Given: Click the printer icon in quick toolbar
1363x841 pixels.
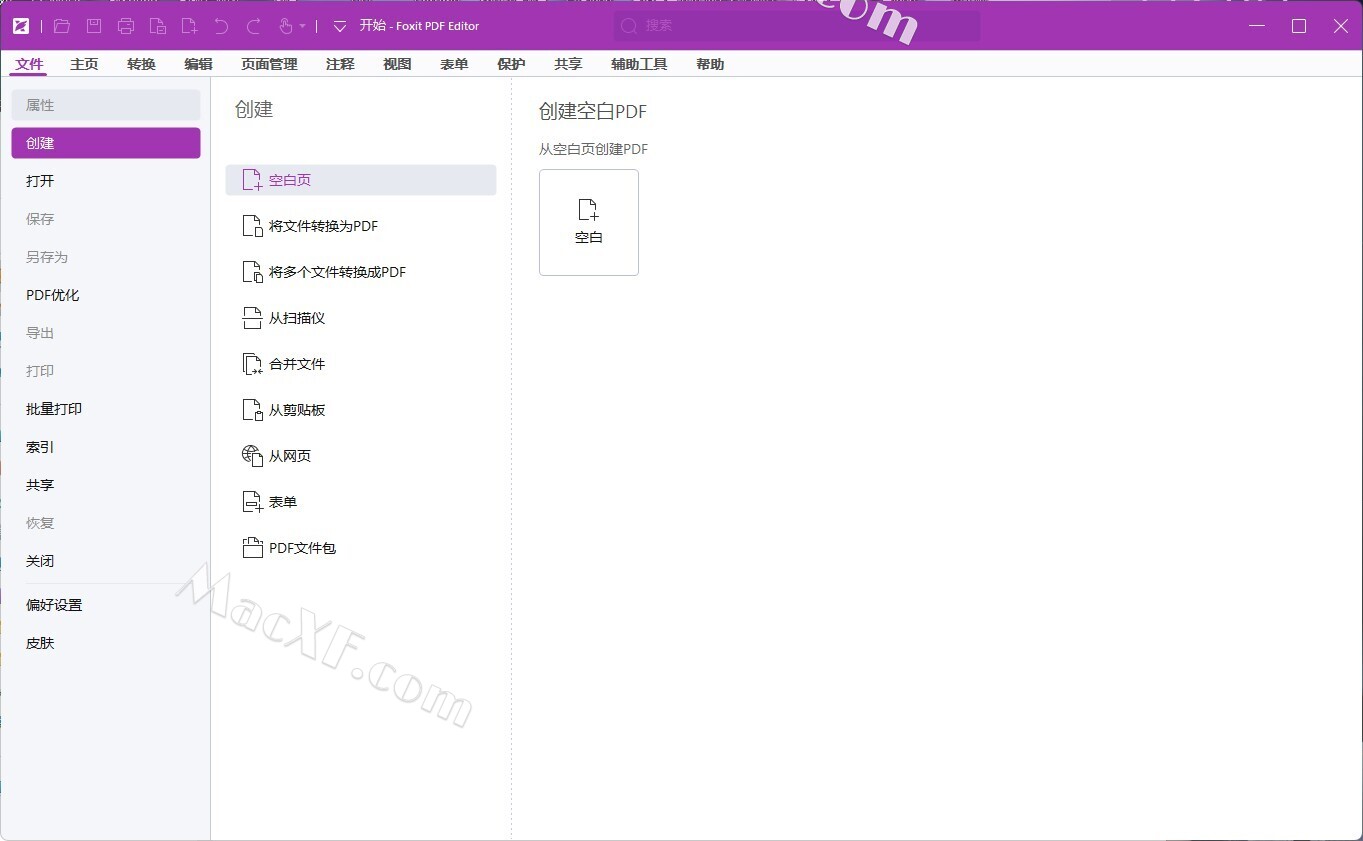Looking at the screenshot, I should point(126,26).
